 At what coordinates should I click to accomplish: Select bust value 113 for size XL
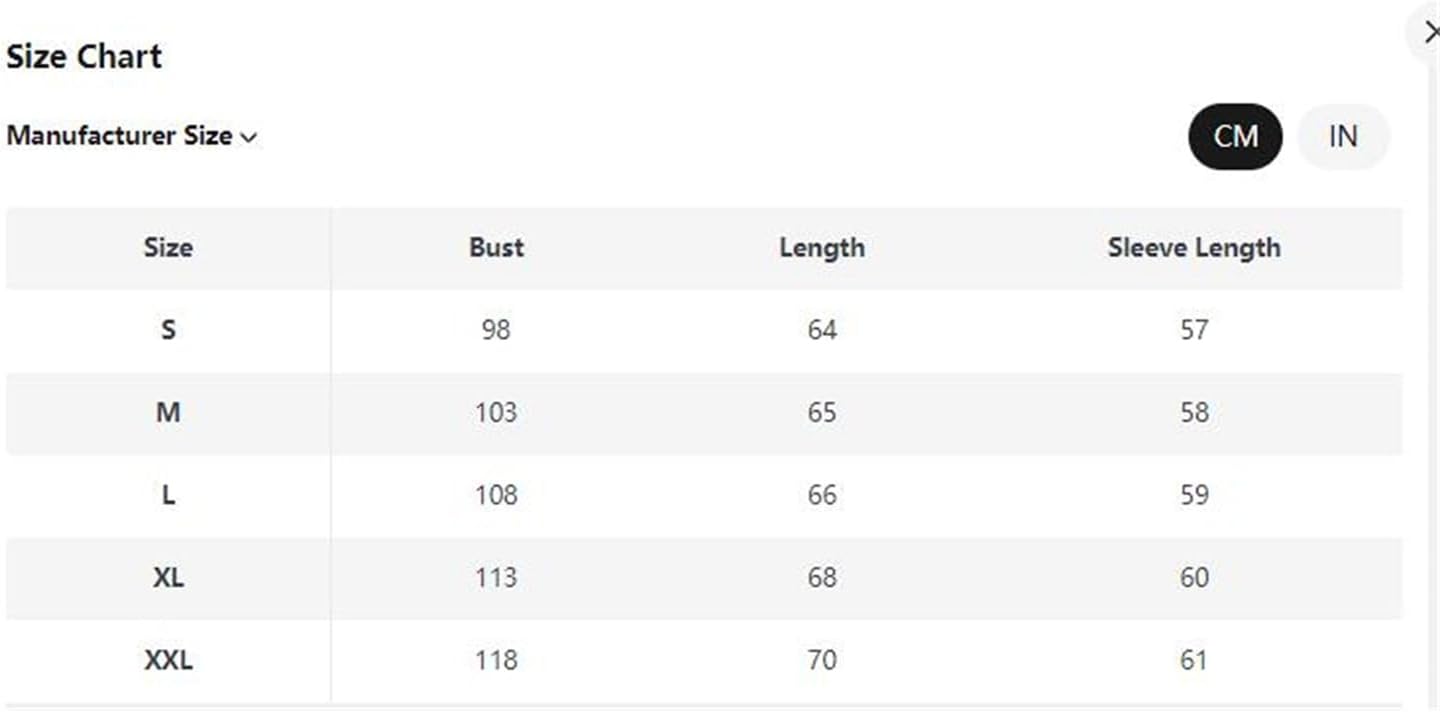coord(495,577)
